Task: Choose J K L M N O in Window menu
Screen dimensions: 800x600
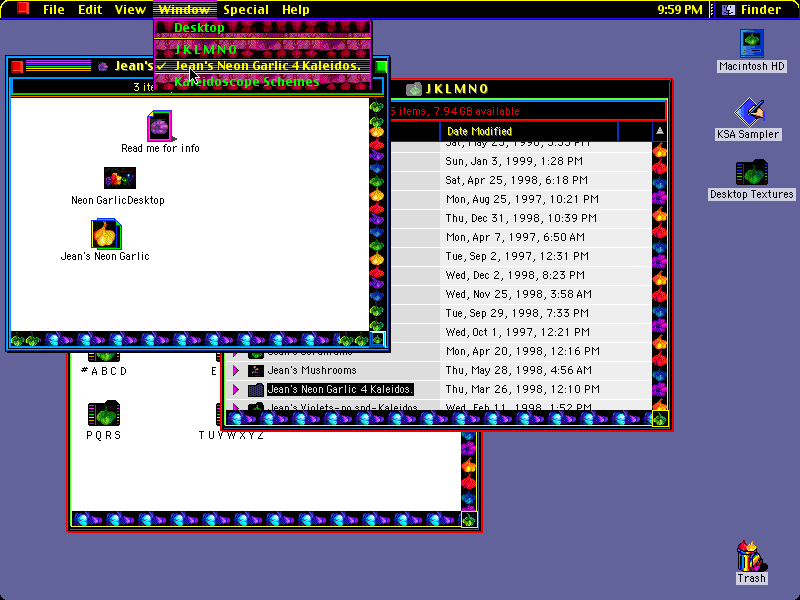Action: click(x=263, y=49)
